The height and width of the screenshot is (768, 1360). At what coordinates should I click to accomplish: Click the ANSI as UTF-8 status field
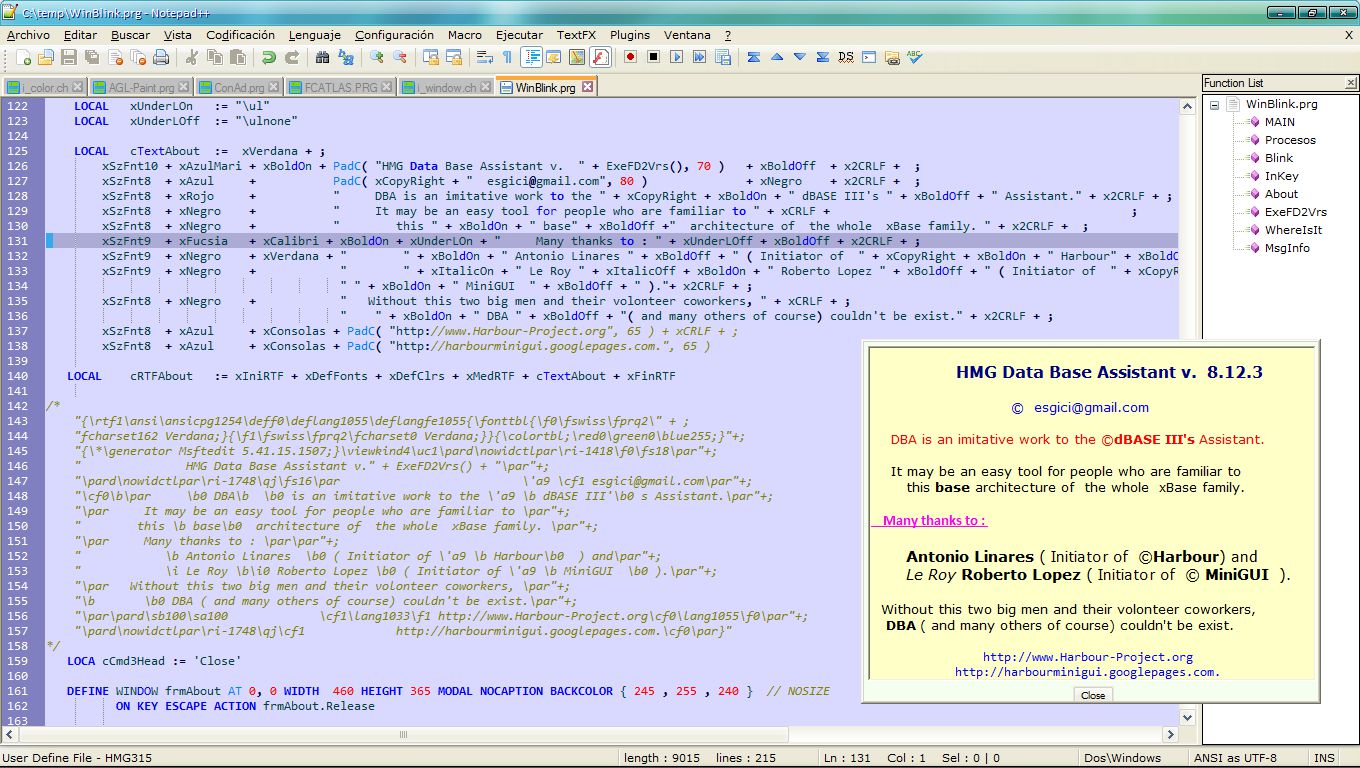1235,758
